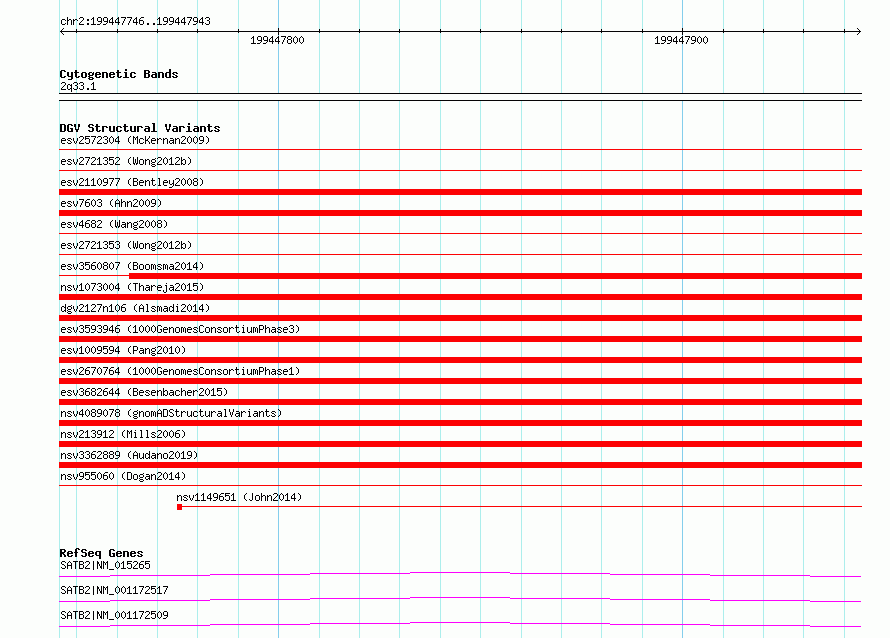Viewport: 890px width, 638px height.
Task: Open gene SATB2|NM_015265
Action: pos(106,565)
